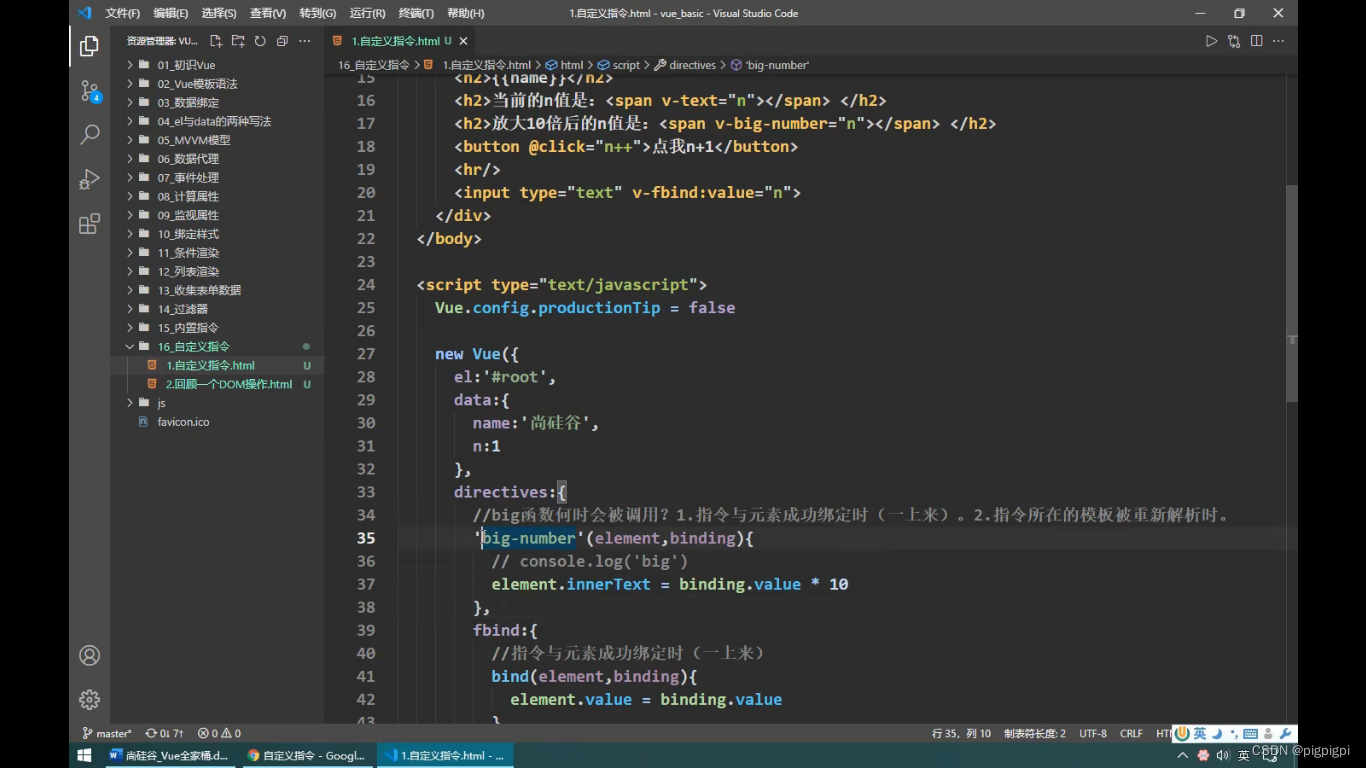Open the Search view in the activity bar
This screenshot has height=768, width=1366.
(x=89, y=134)
